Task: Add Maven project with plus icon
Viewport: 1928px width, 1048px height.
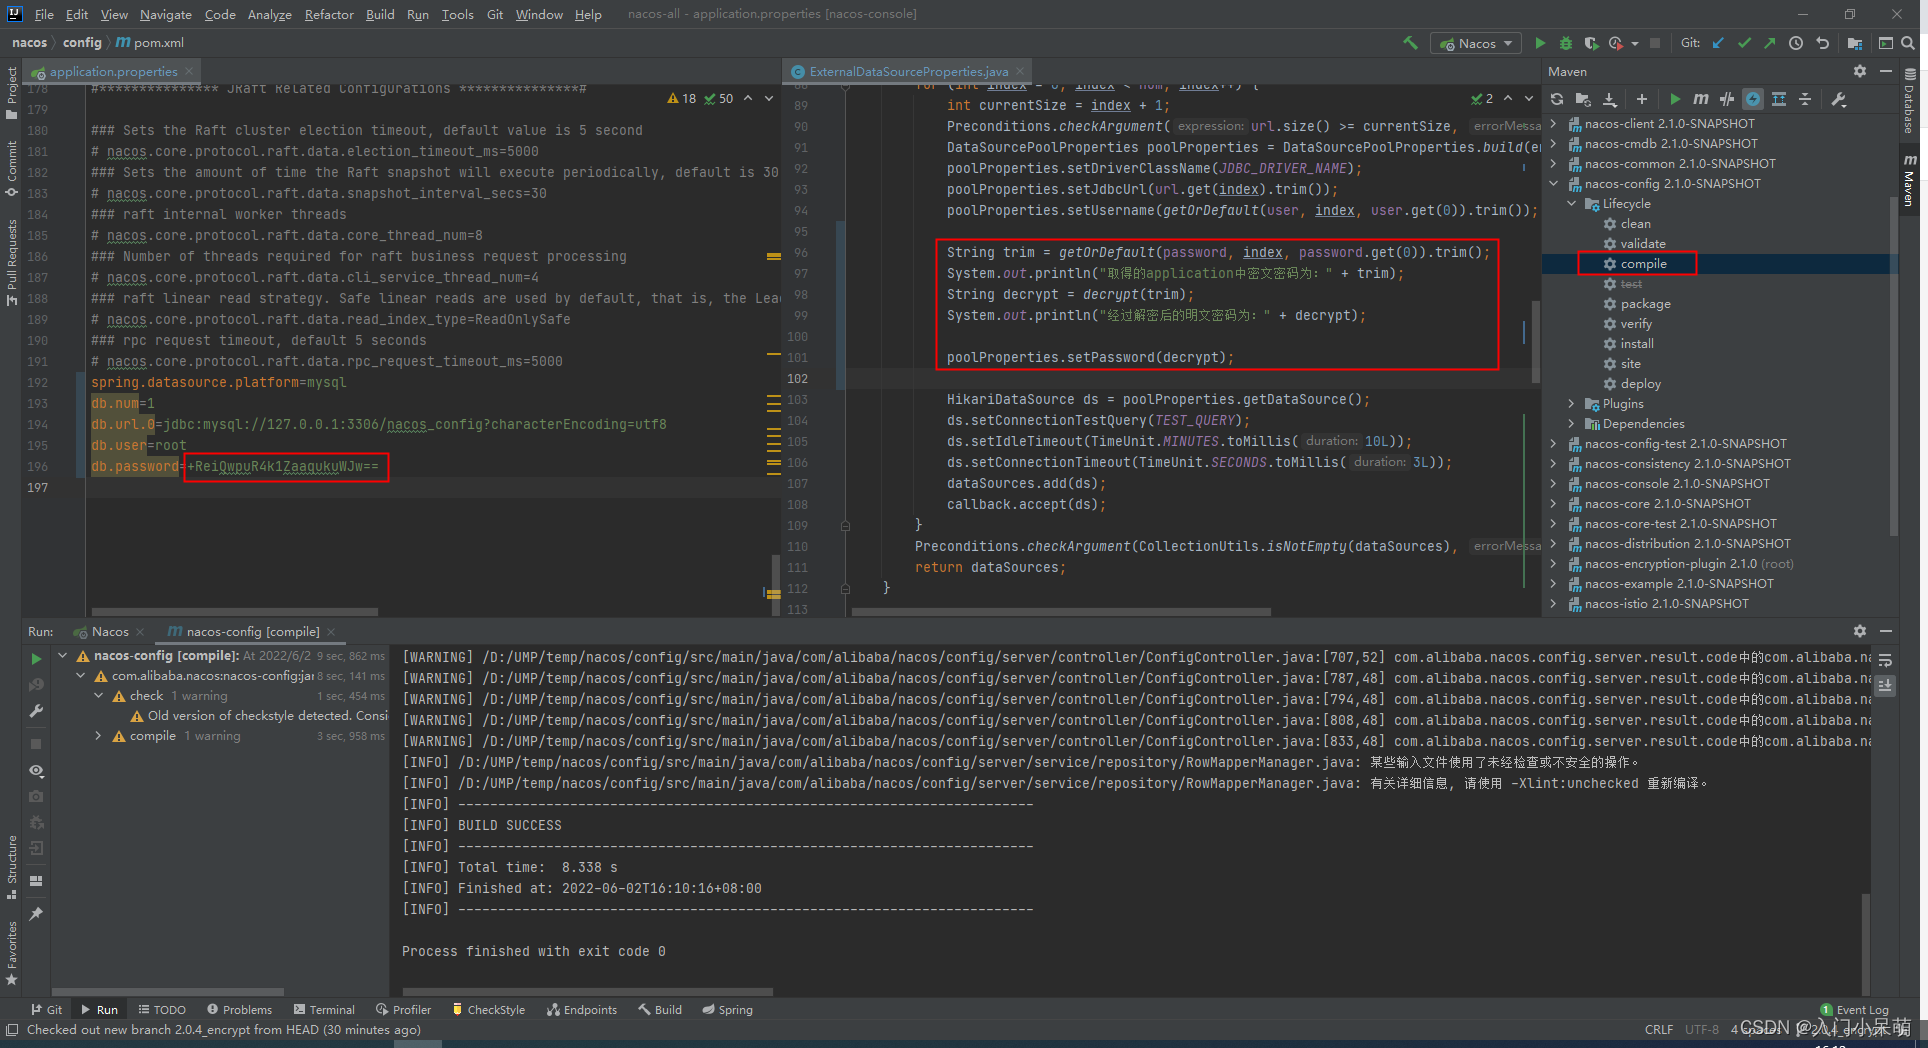Action: click(x=1641, y=99)
